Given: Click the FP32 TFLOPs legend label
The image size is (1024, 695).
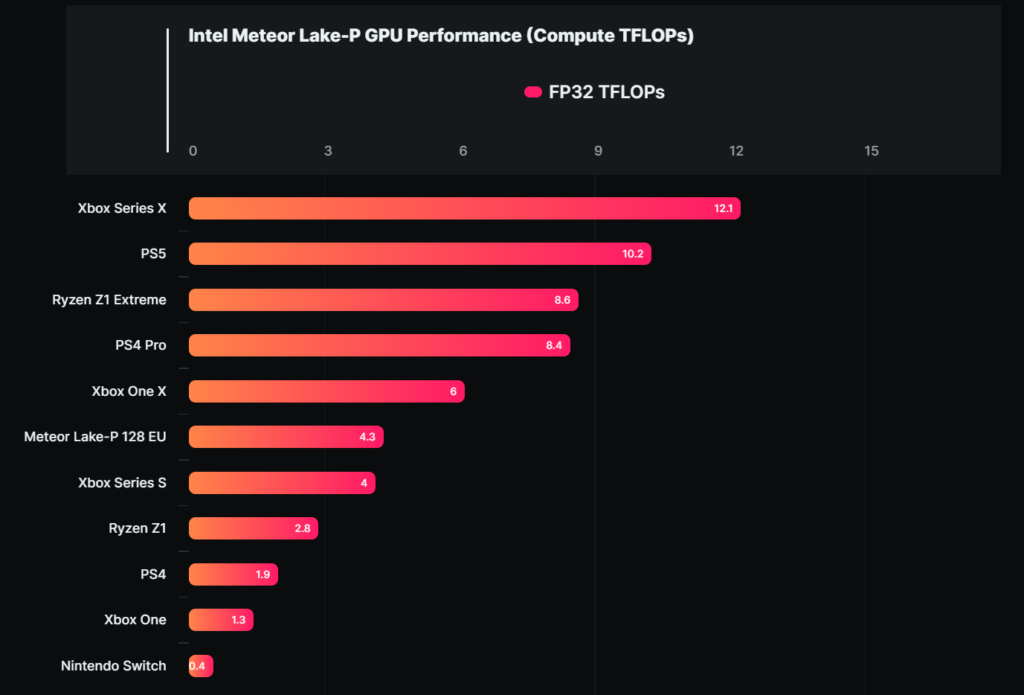Looking at the screenshot, I should [606, 92].
